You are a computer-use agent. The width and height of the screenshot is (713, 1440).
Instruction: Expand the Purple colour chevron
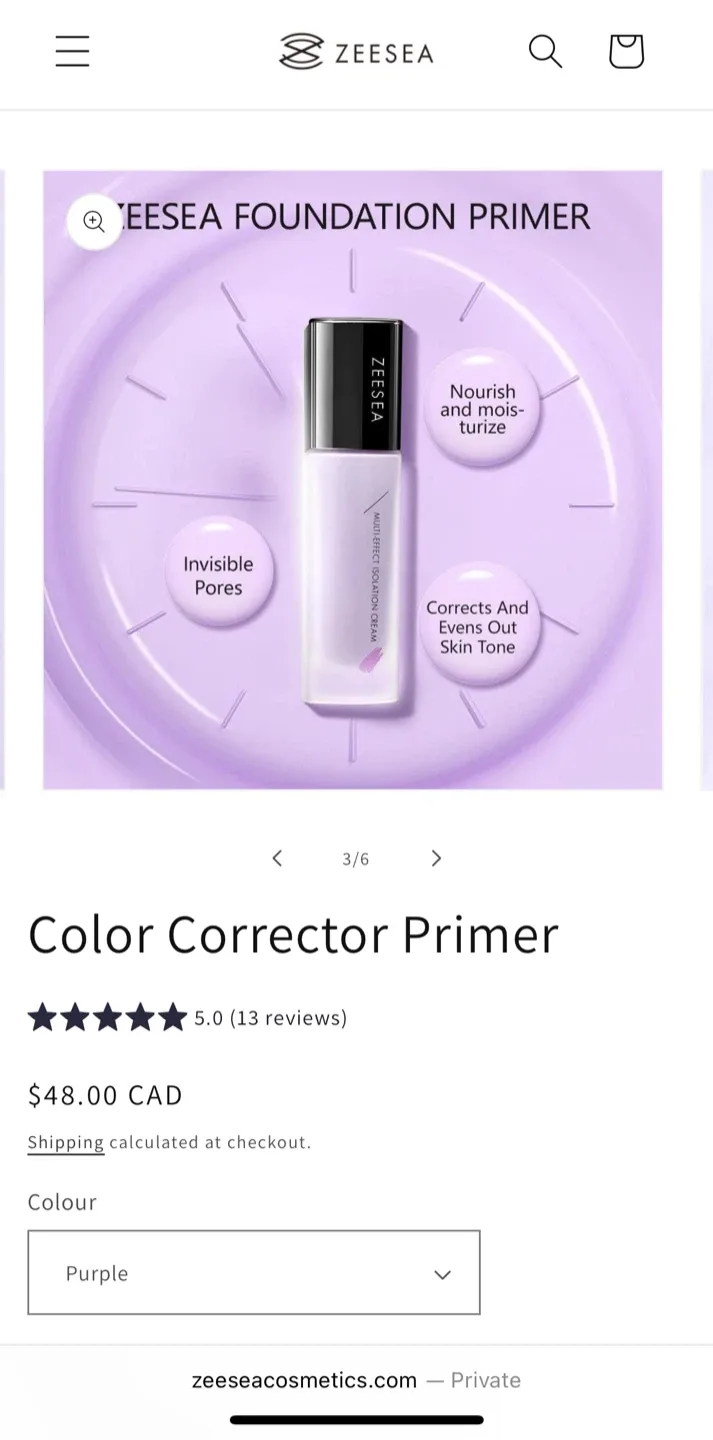click(x=443, y=1274)
